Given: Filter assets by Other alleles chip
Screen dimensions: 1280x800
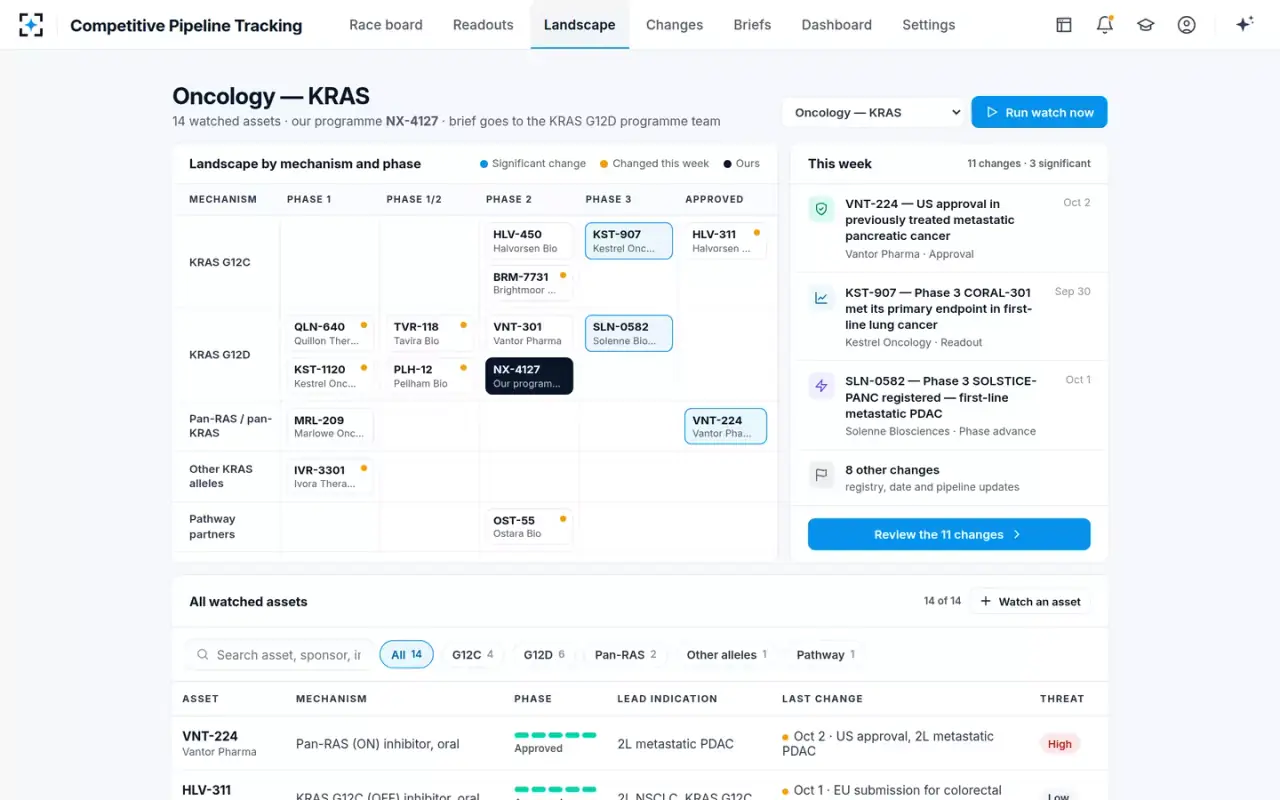Looking at the screenshot, I should (727, 655).
